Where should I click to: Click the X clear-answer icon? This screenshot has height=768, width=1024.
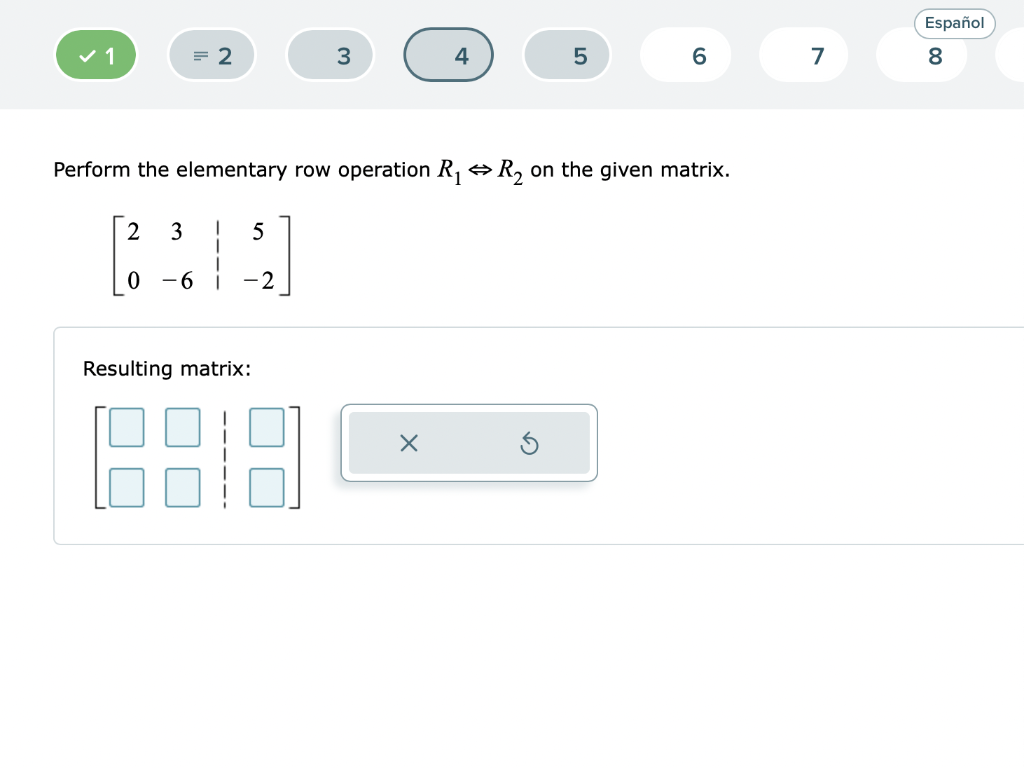tap(408, 443)
